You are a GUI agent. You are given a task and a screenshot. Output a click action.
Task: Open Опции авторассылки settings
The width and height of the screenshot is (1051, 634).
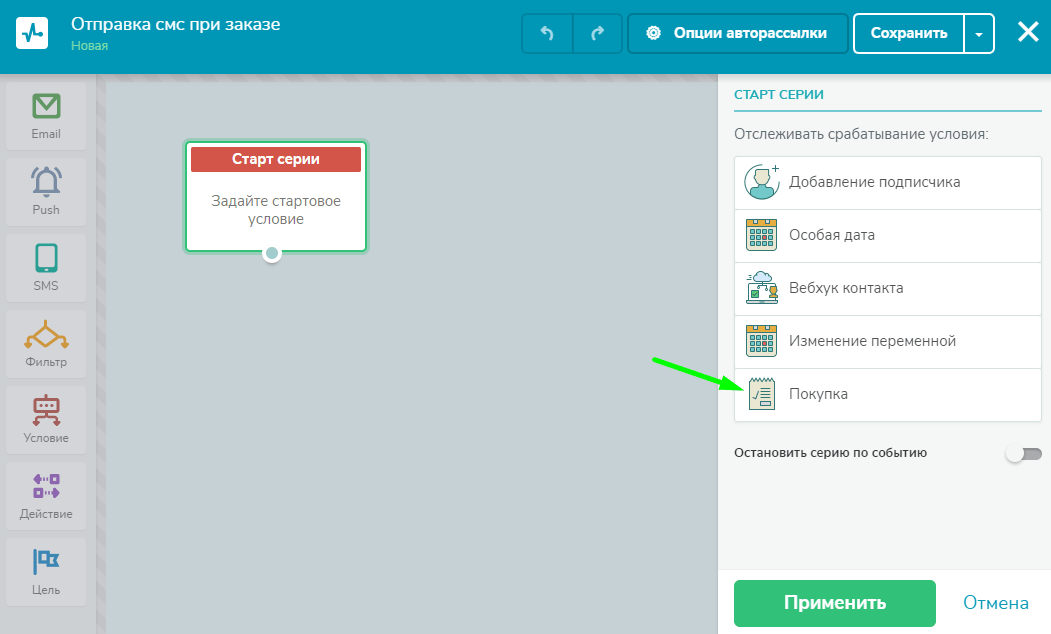click(x=737, y=33)
